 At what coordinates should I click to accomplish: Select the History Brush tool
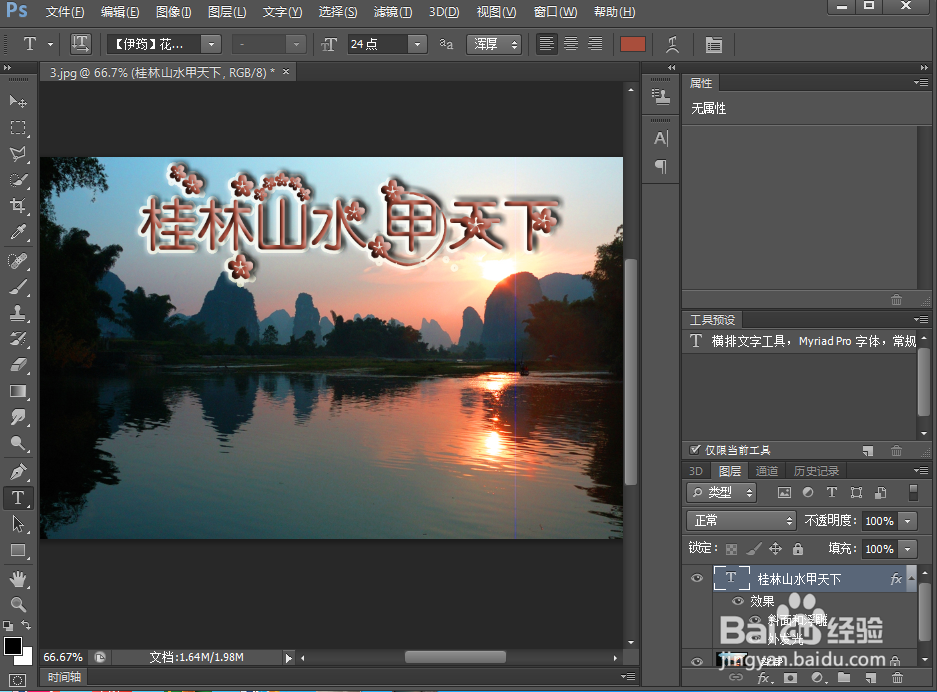[x=18, y=339]
